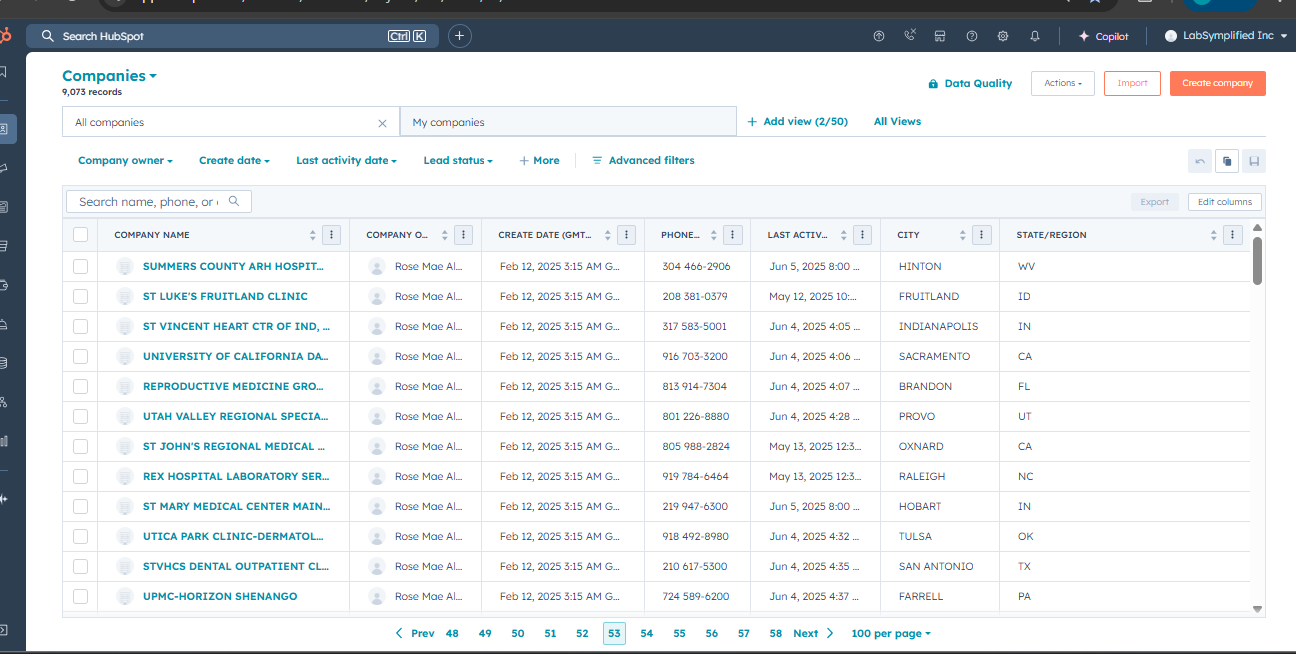The width and height of the screenshot is (1296, 654).
Task: Check the Utah Valley Regional row checkbox
Action: point(80,416)
